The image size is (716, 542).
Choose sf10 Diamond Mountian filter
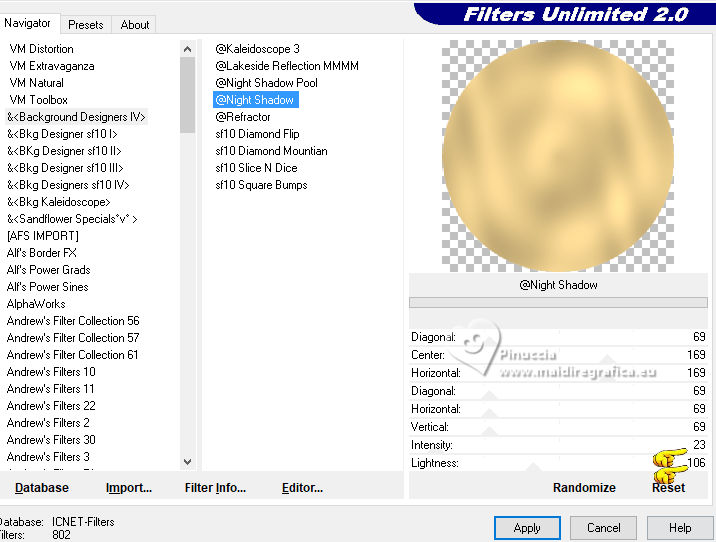point(271,151)
